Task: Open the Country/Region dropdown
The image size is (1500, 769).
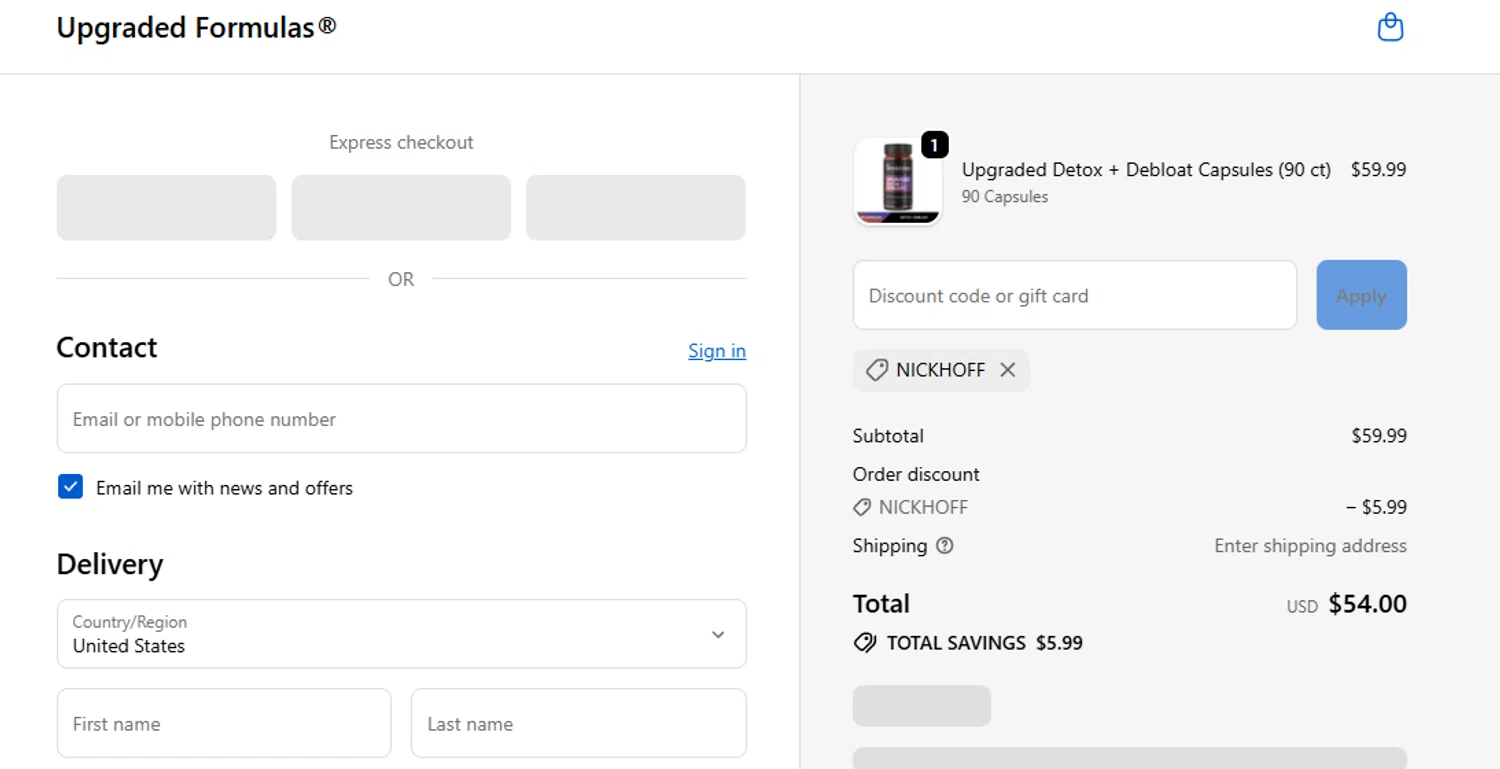Action: 401,634
